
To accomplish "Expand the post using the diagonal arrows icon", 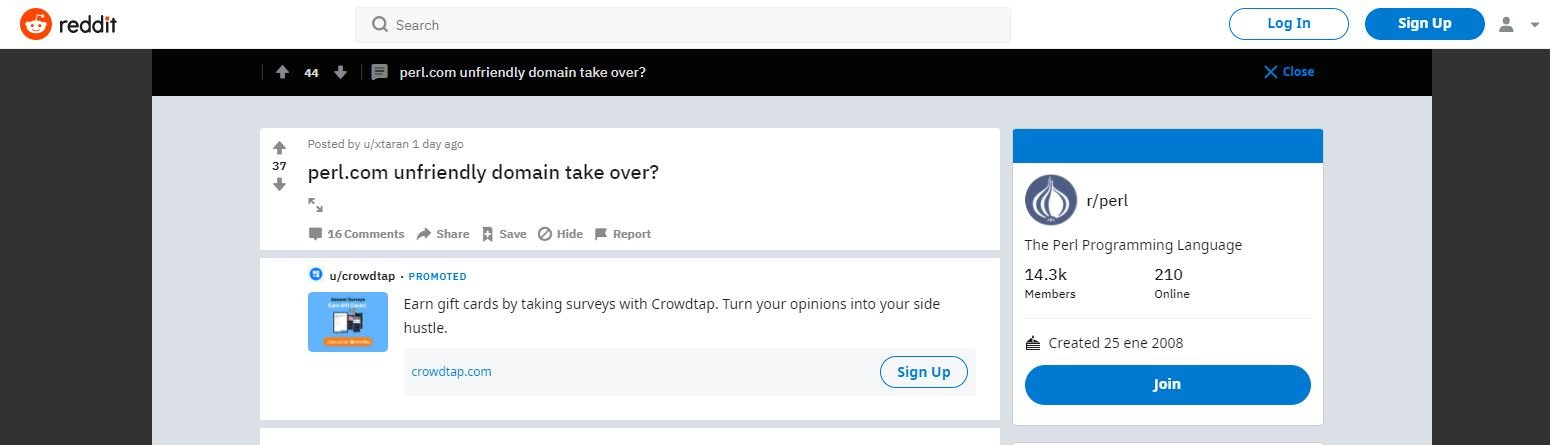I will 315,205.
